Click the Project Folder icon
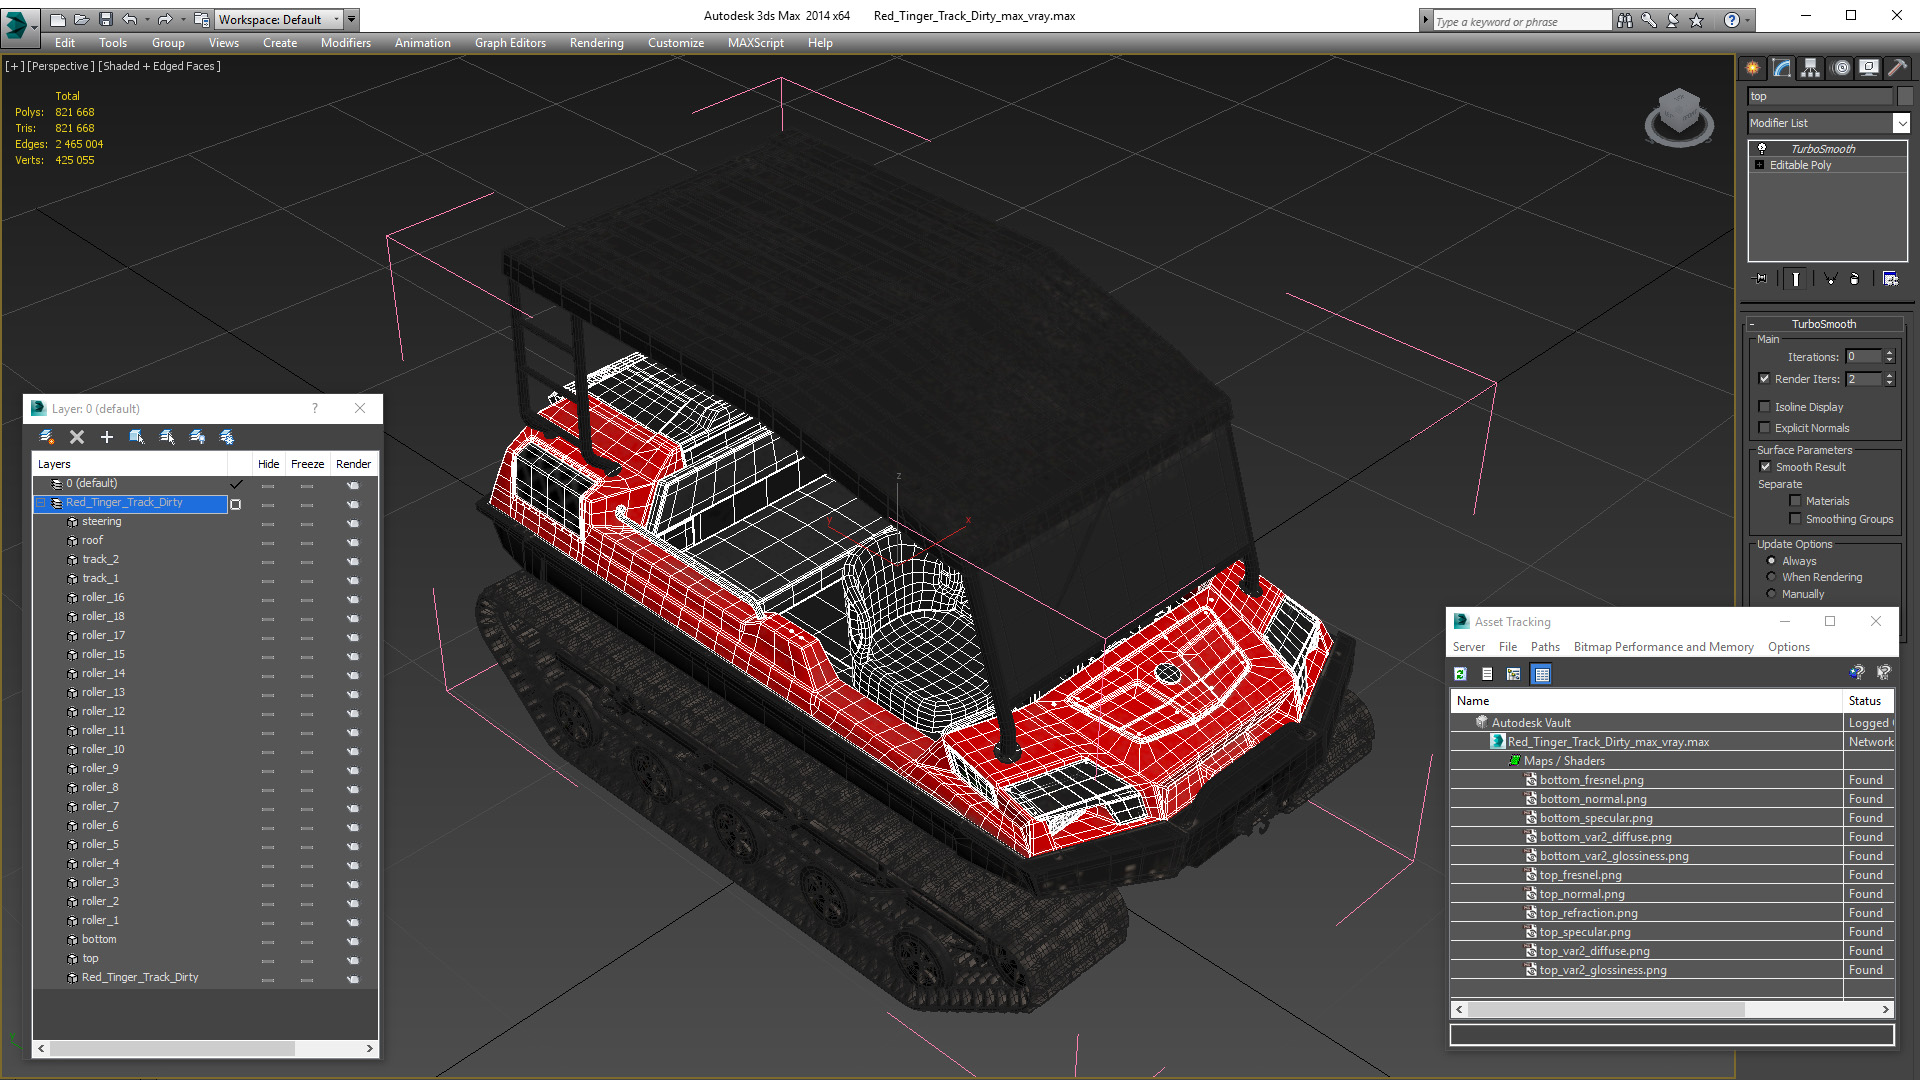Screen dimensions: 1920x1080 (201, 19)
